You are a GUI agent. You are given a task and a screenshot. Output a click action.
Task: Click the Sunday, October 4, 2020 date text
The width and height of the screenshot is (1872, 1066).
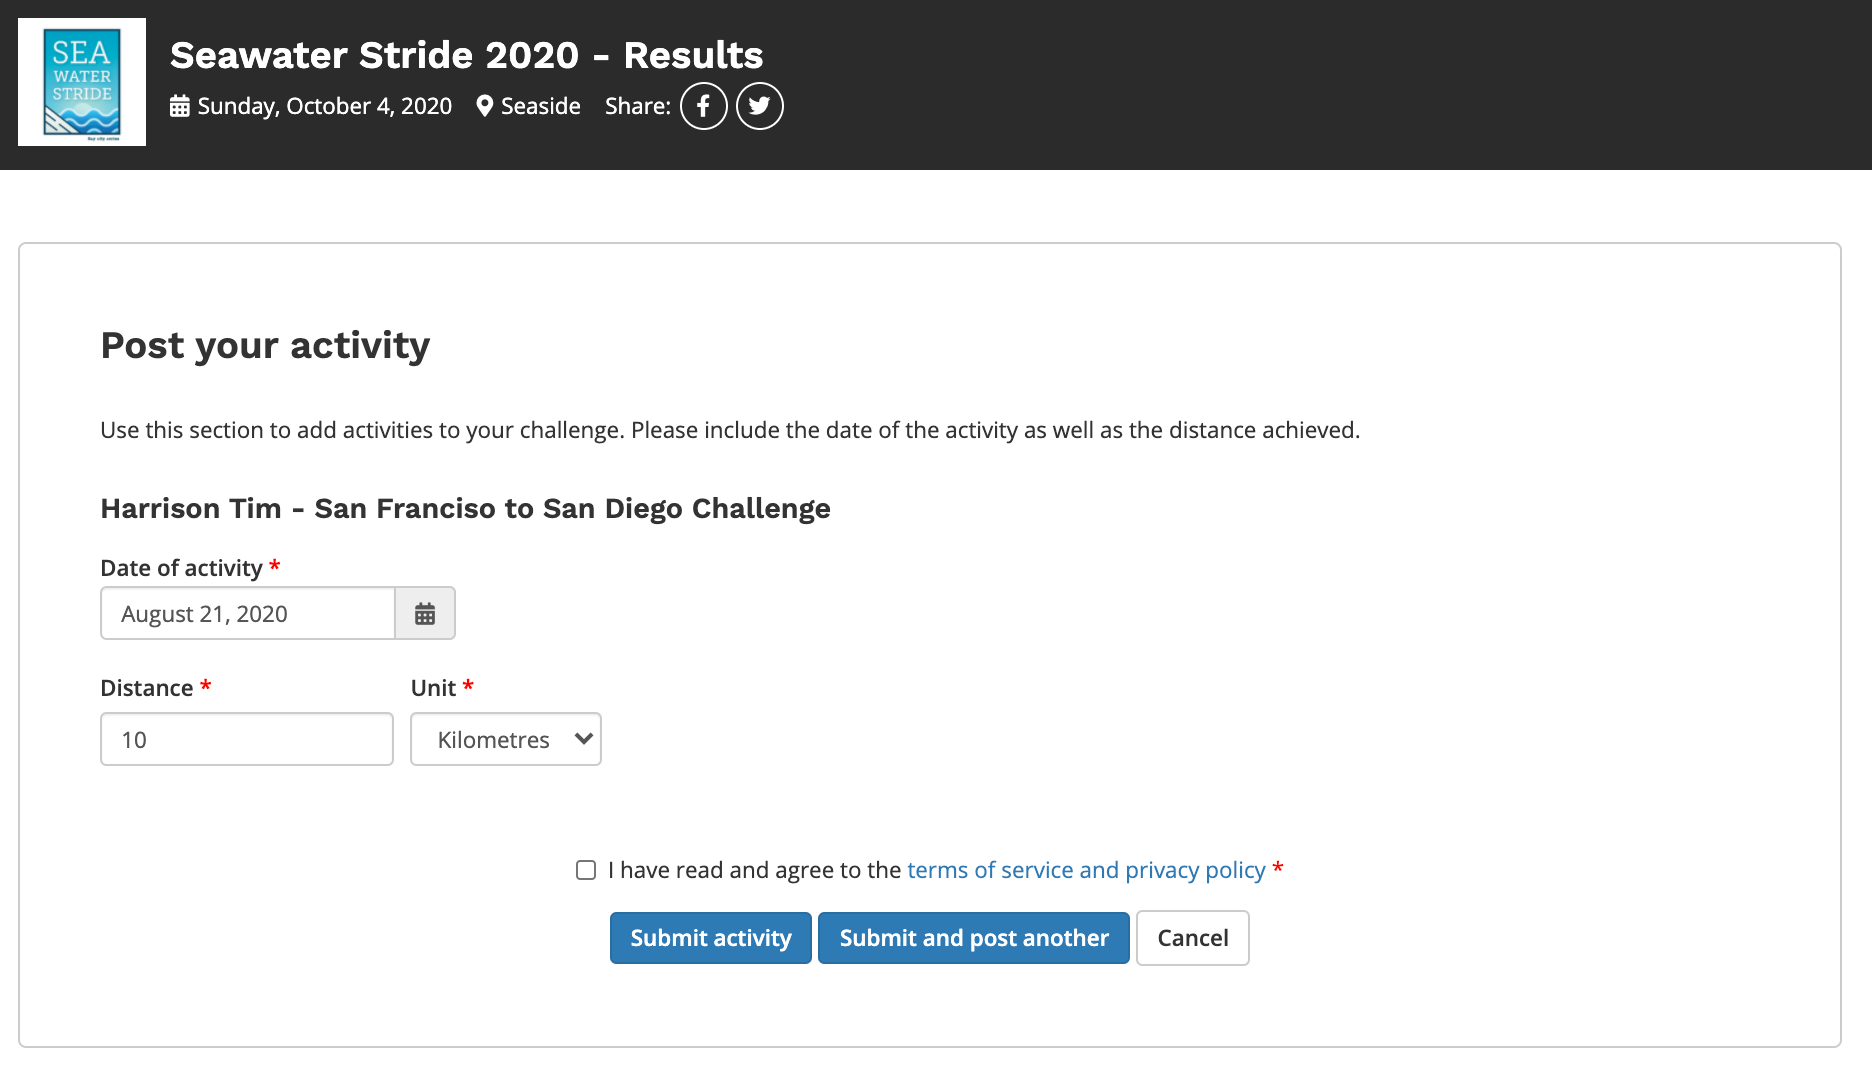click(x=324, y=106)
